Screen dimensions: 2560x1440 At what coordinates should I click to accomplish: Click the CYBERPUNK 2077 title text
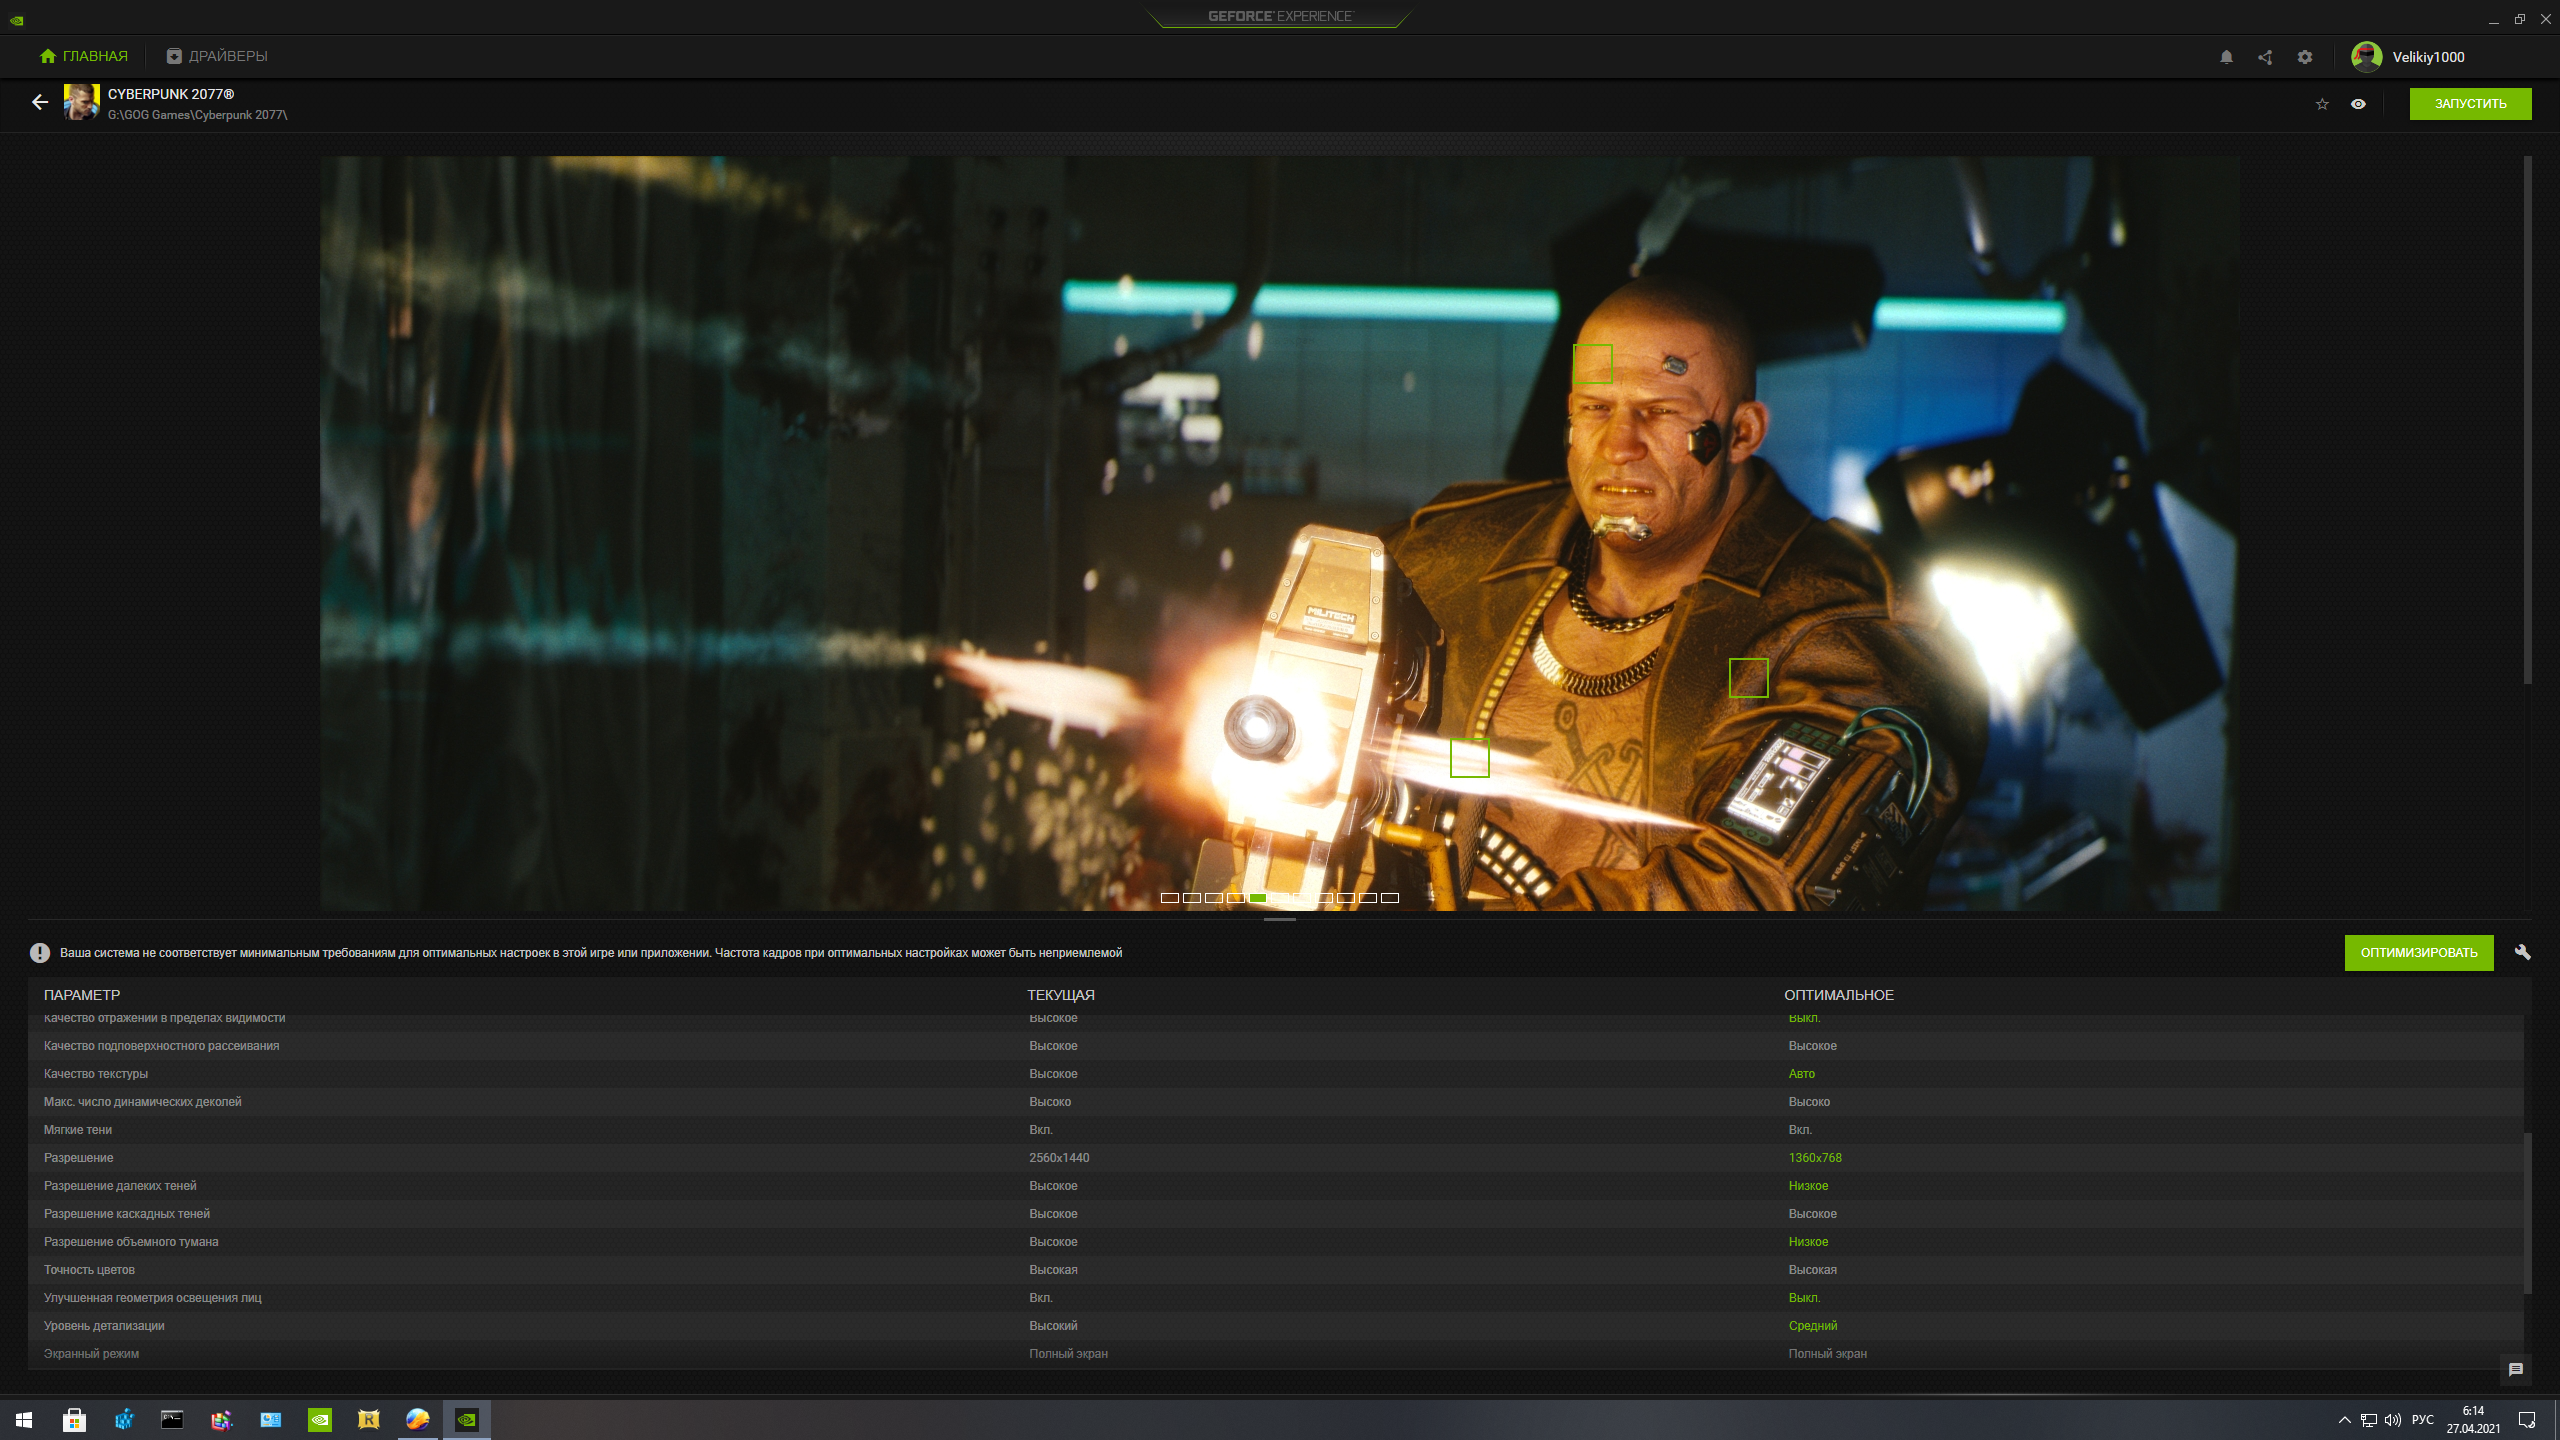point(171,94)
